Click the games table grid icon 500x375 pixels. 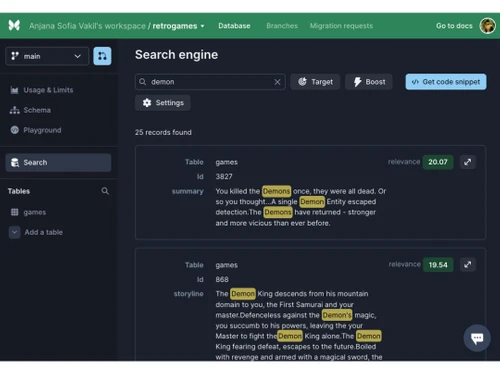coord(15,212)
